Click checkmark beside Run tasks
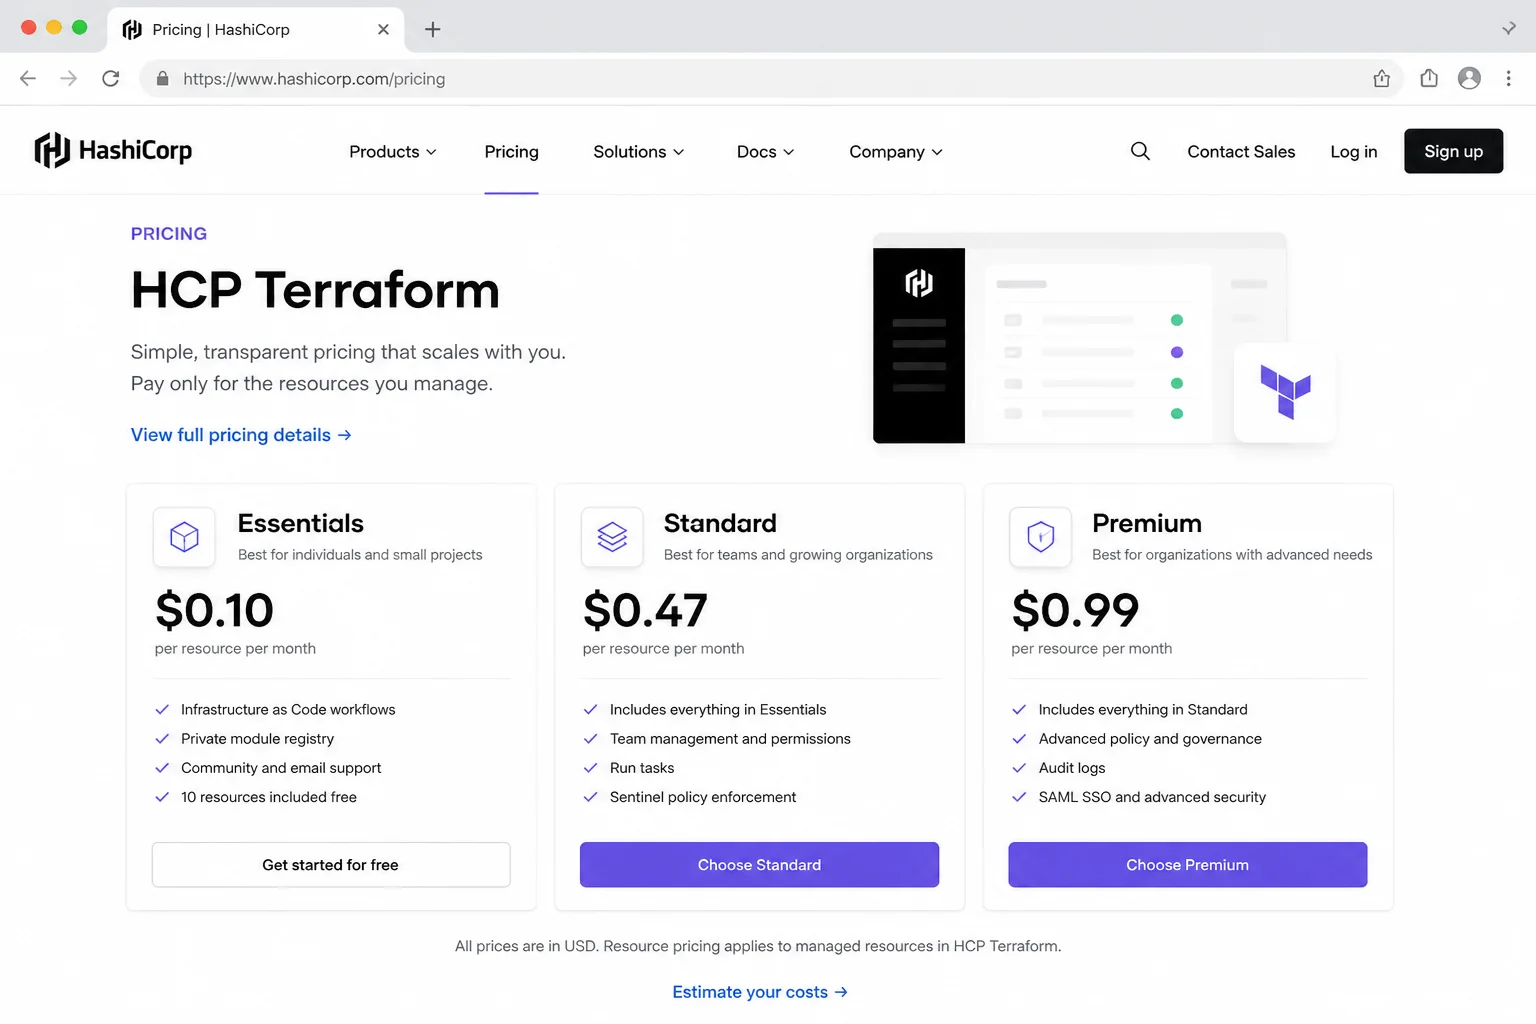Image resolution: width=1536 pixels, height=1024 pixels. click(x=590, y=768)
